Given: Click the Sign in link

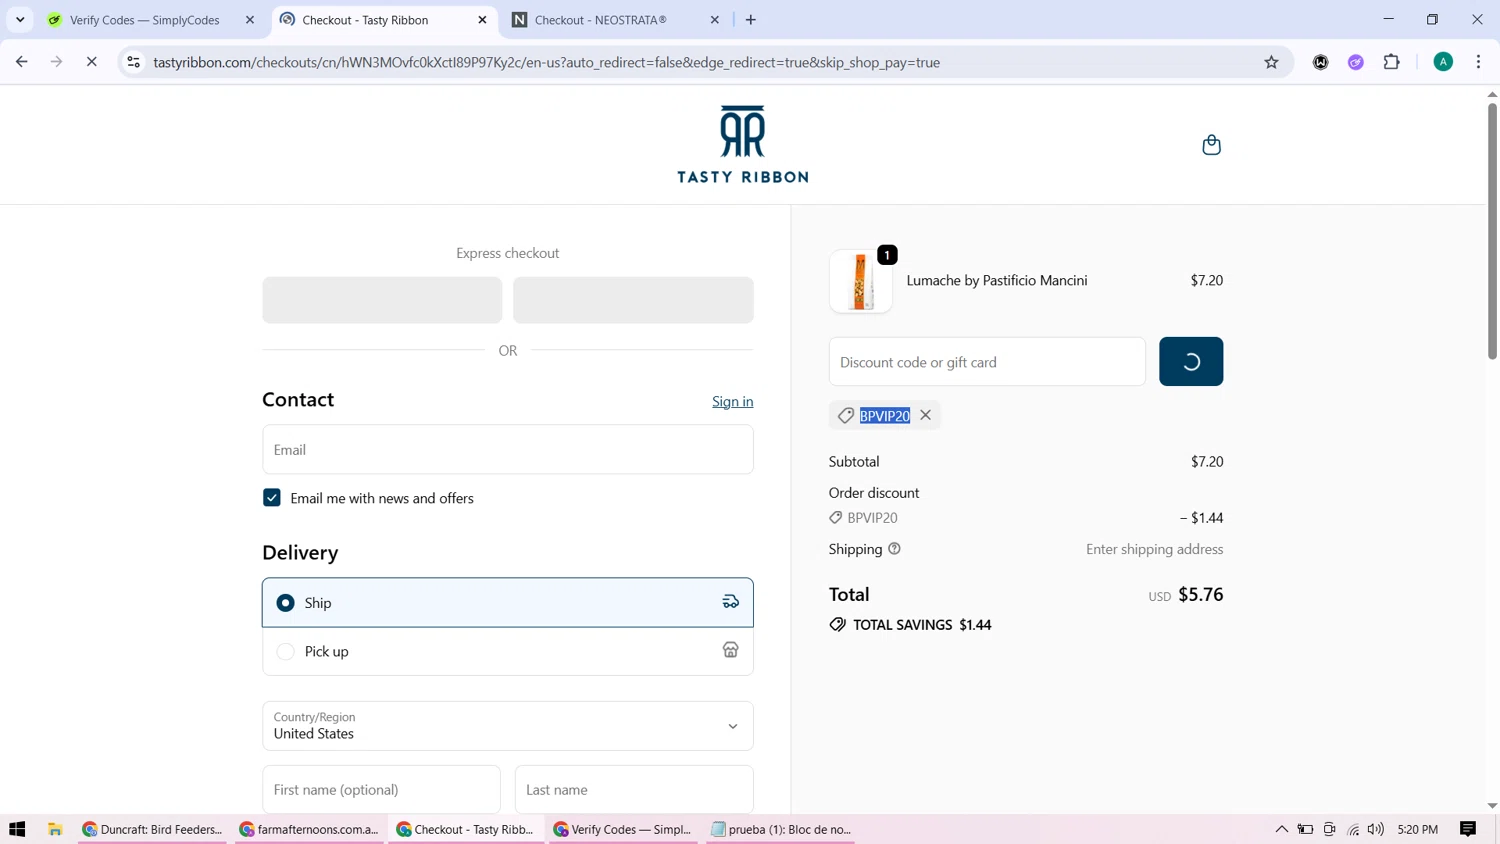Looking at the screenshot, I should coord(733,401).
